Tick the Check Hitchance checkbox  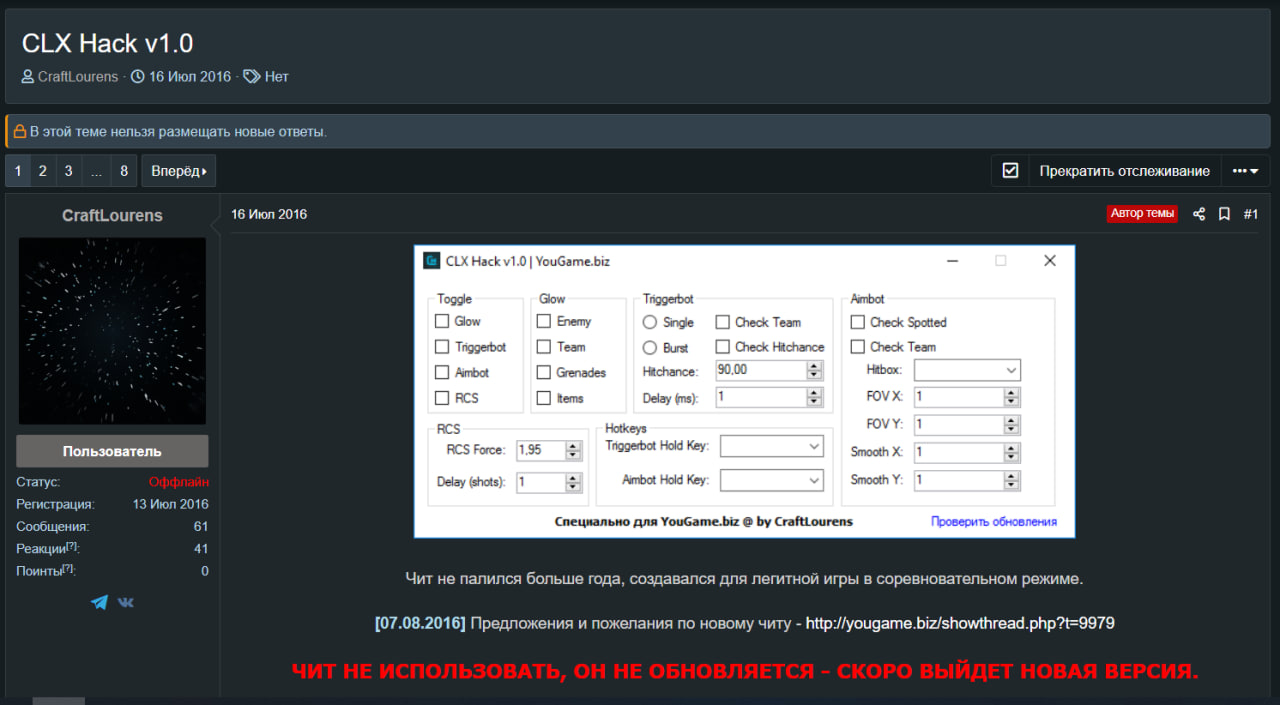723,347
